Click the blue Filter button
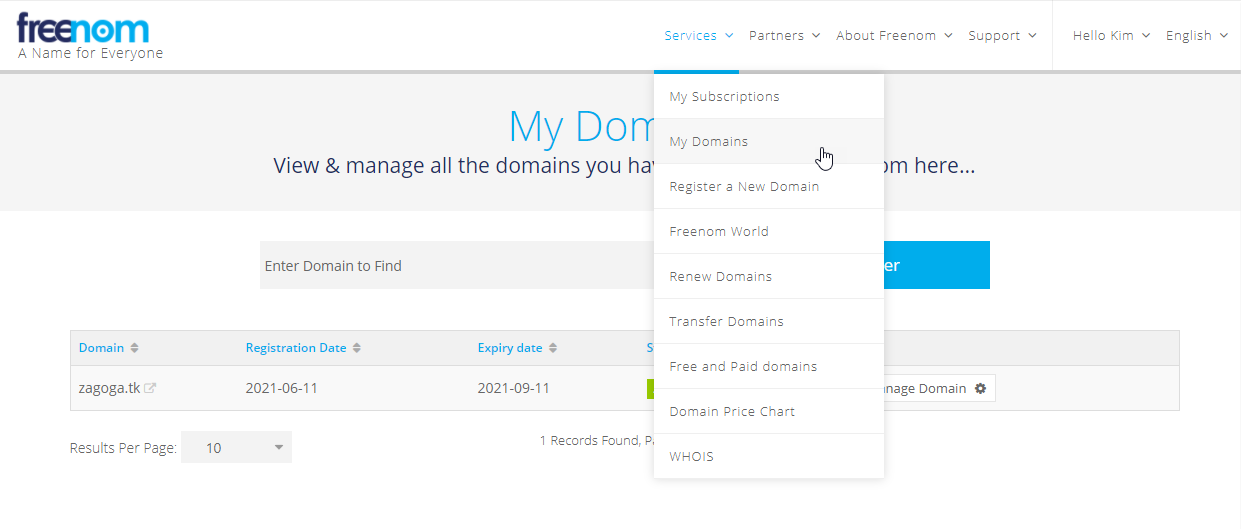 [937, 265]
